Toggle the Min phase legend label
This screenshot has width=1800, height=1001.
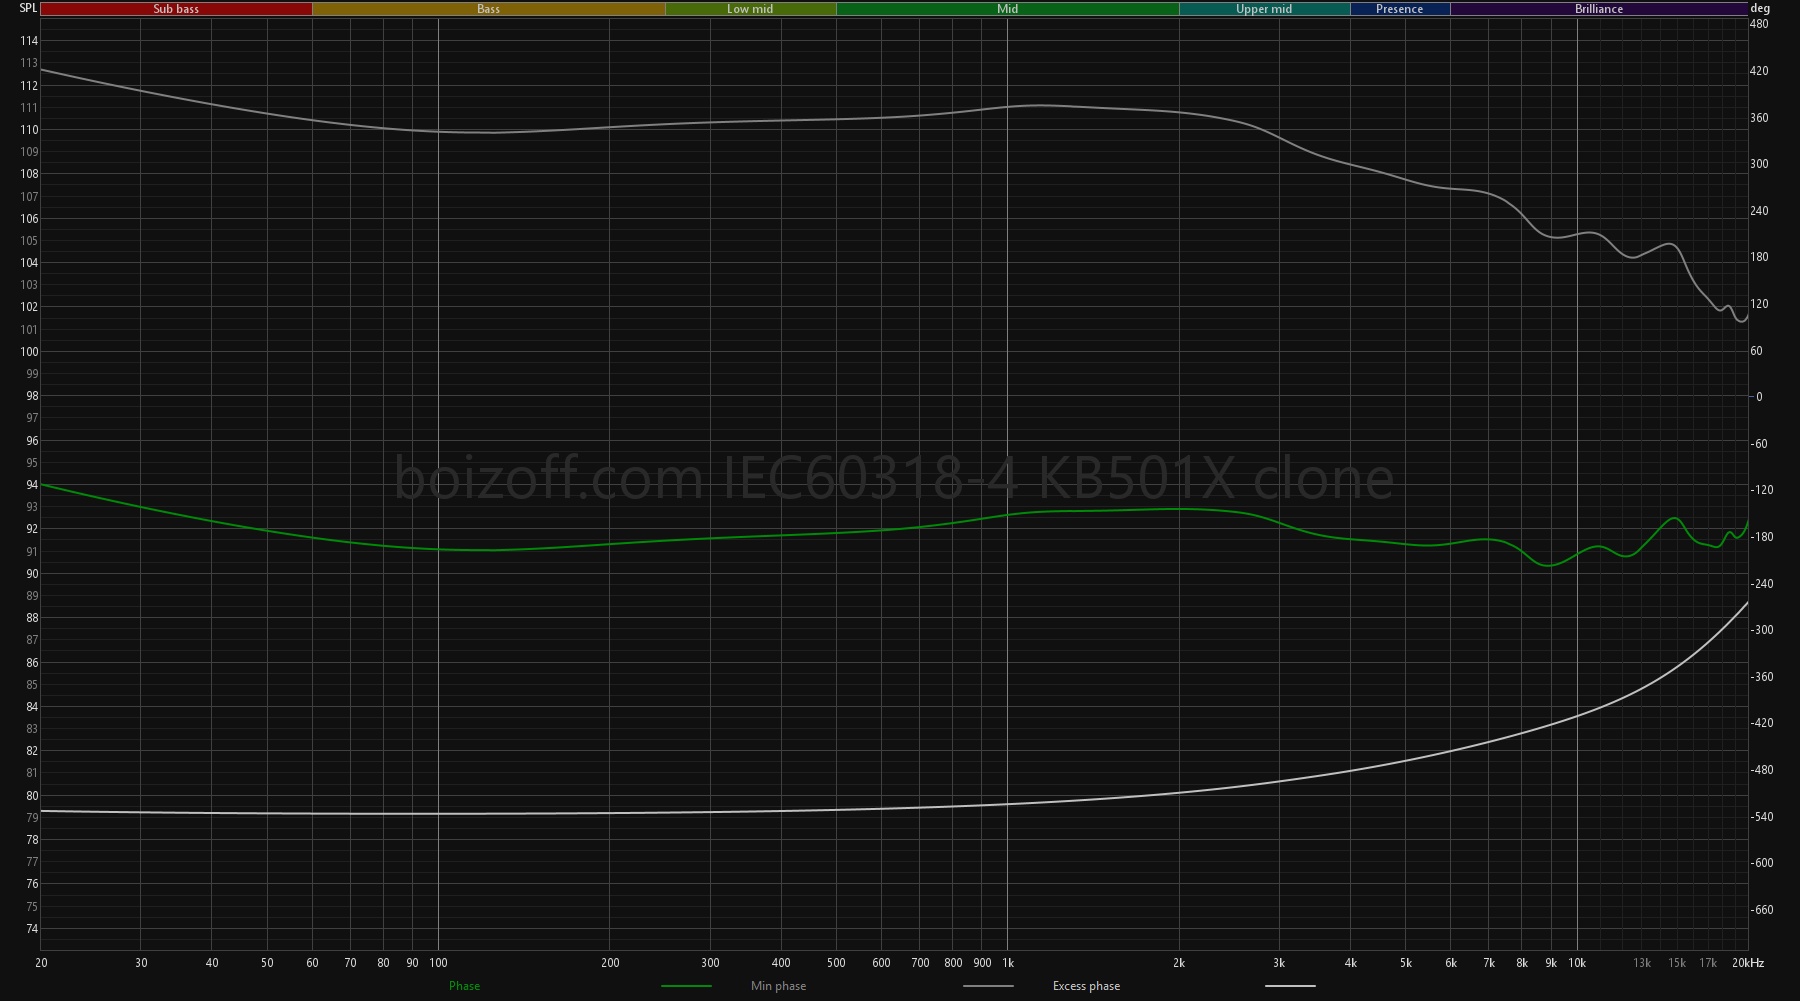click(x=778, y=986)
